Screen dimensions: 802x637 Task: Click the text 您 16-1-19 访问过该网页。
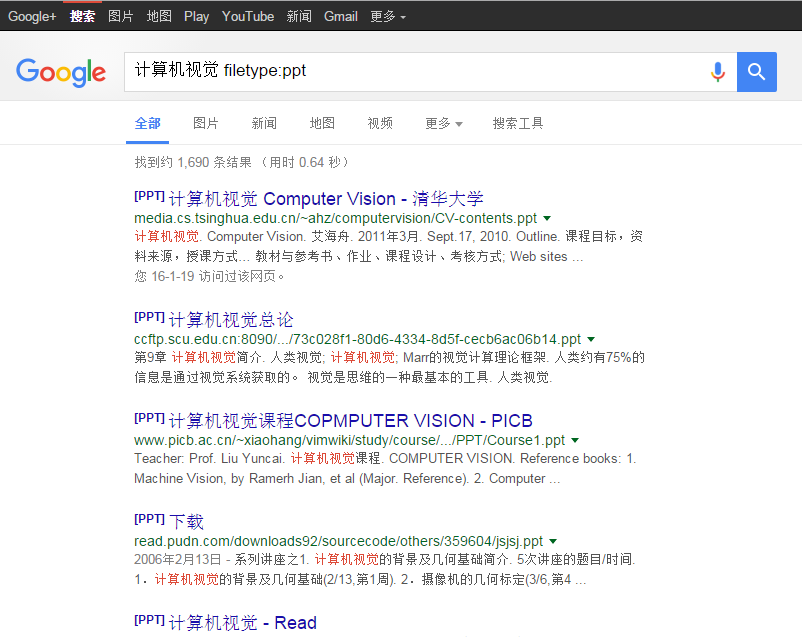(x=210, y=276)
